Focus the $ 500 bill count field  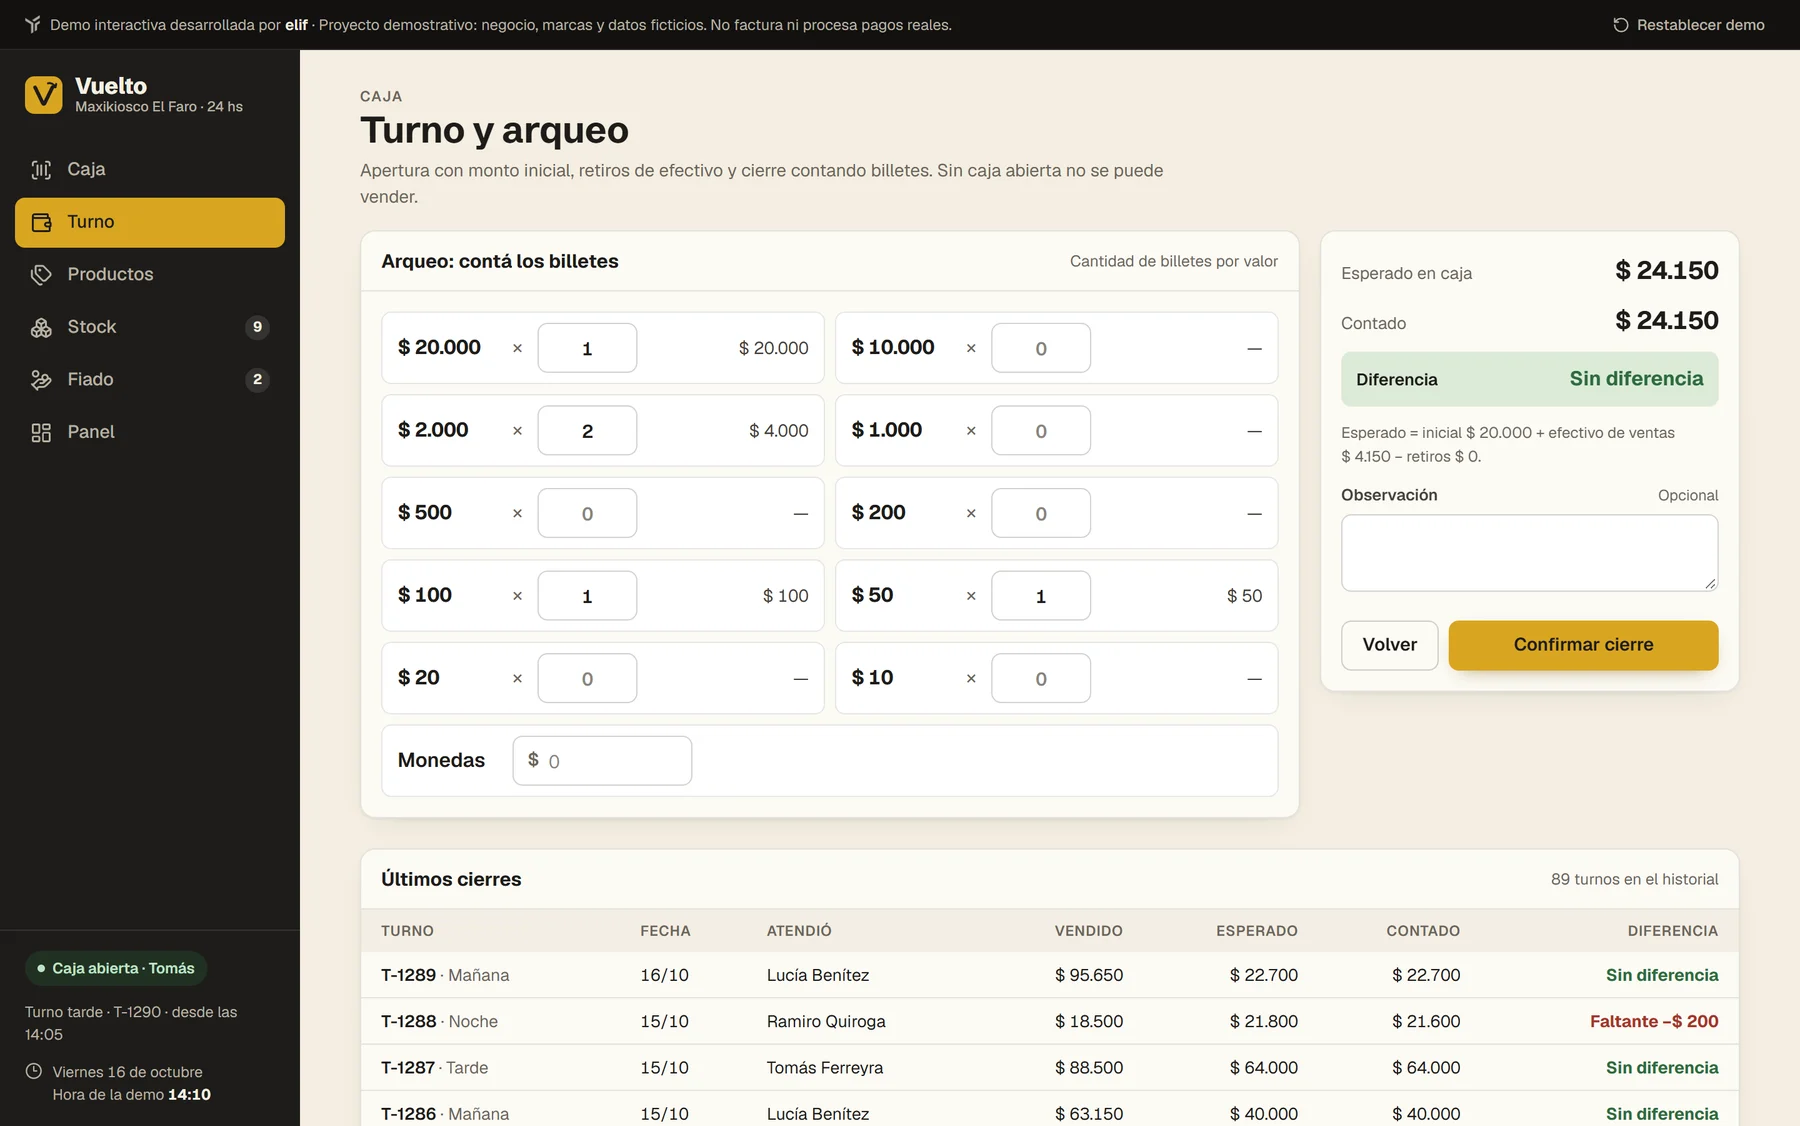pos(587,513)
